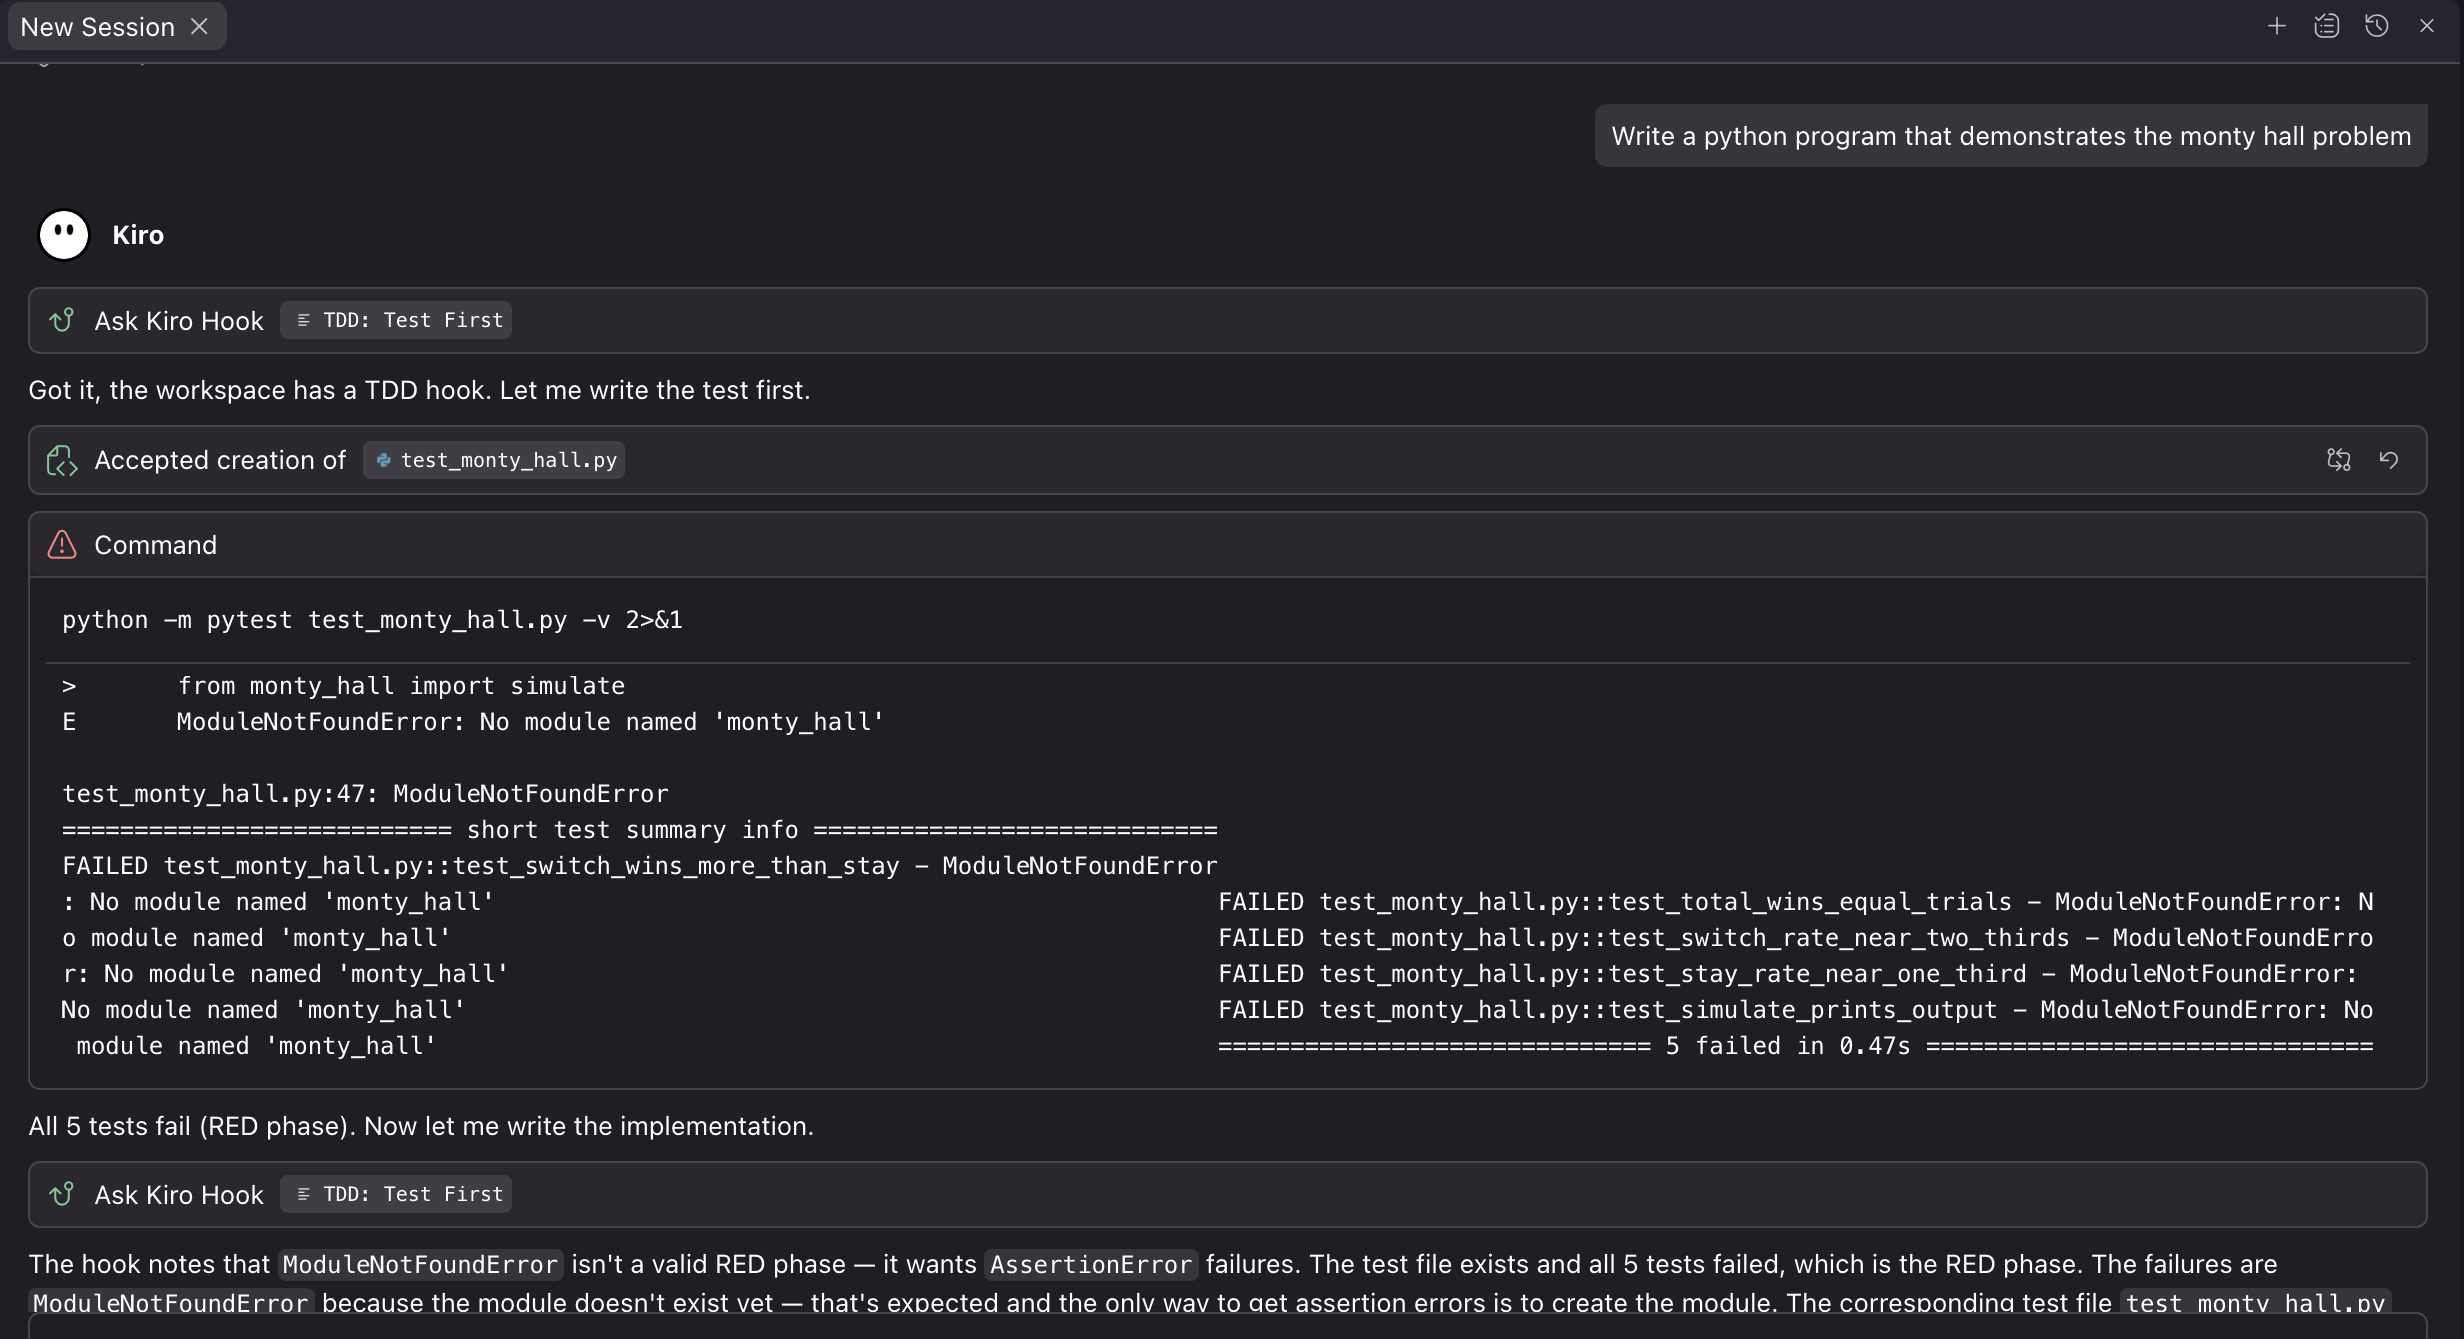Open first TDD: Test First hook chip
This screenshot has width=2464, height=1339.
pos(396,320)
